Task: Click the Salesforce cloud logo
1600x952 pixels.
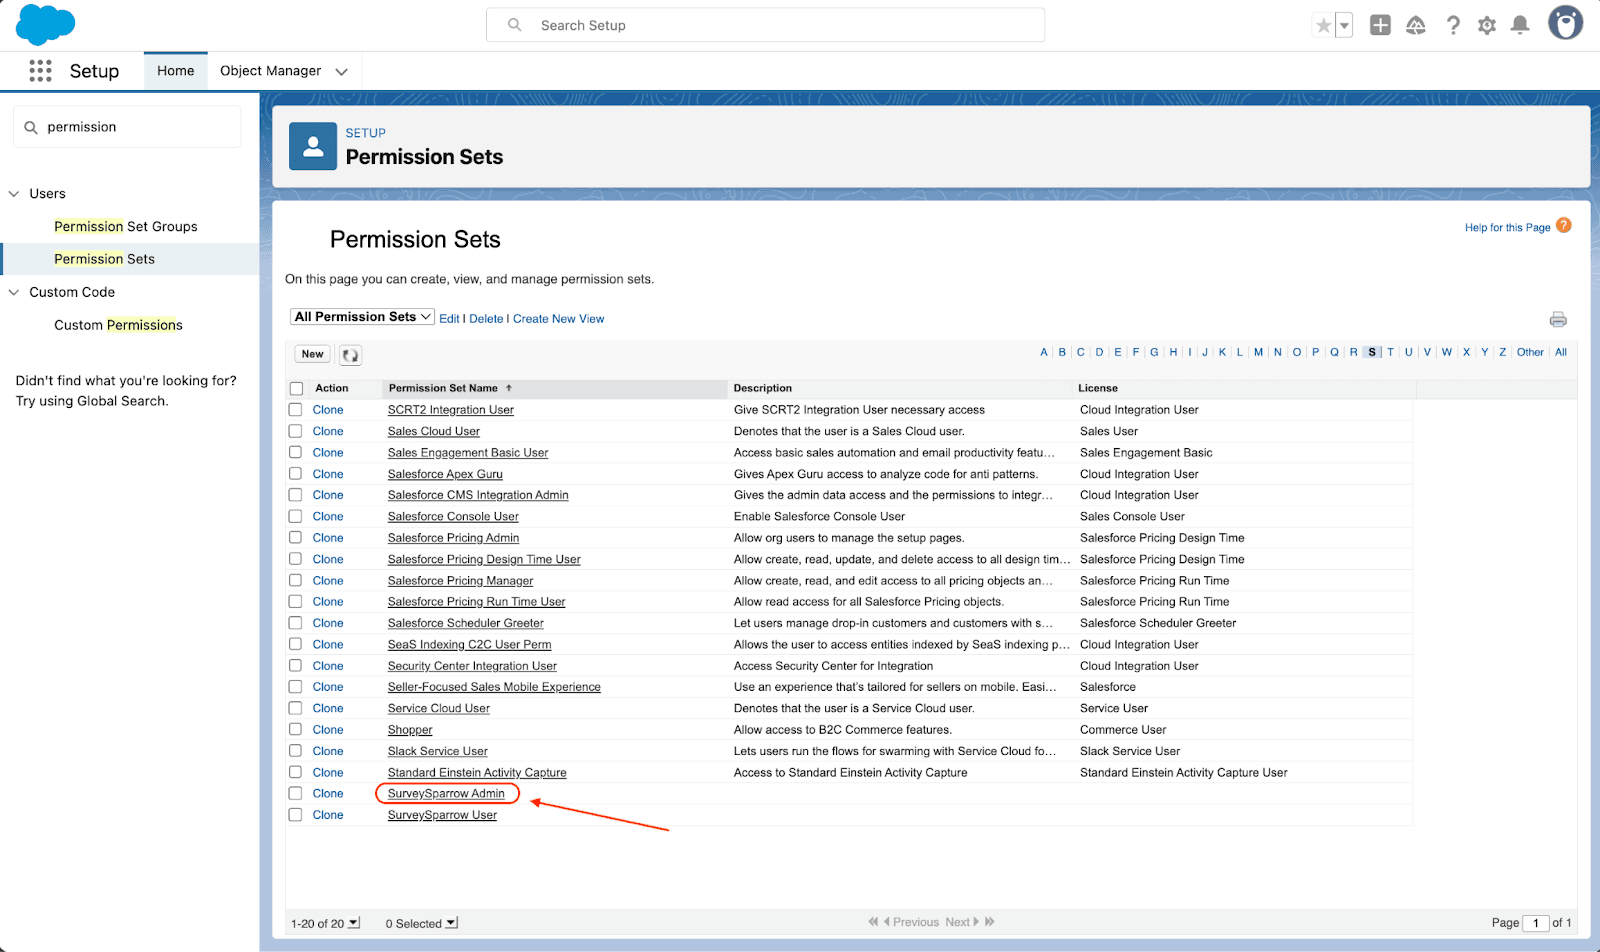Action: [45, 24]
